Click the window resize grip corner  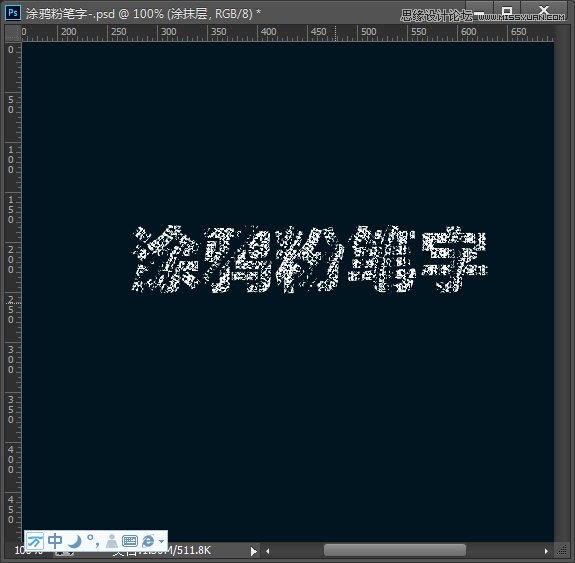(562, 550)
